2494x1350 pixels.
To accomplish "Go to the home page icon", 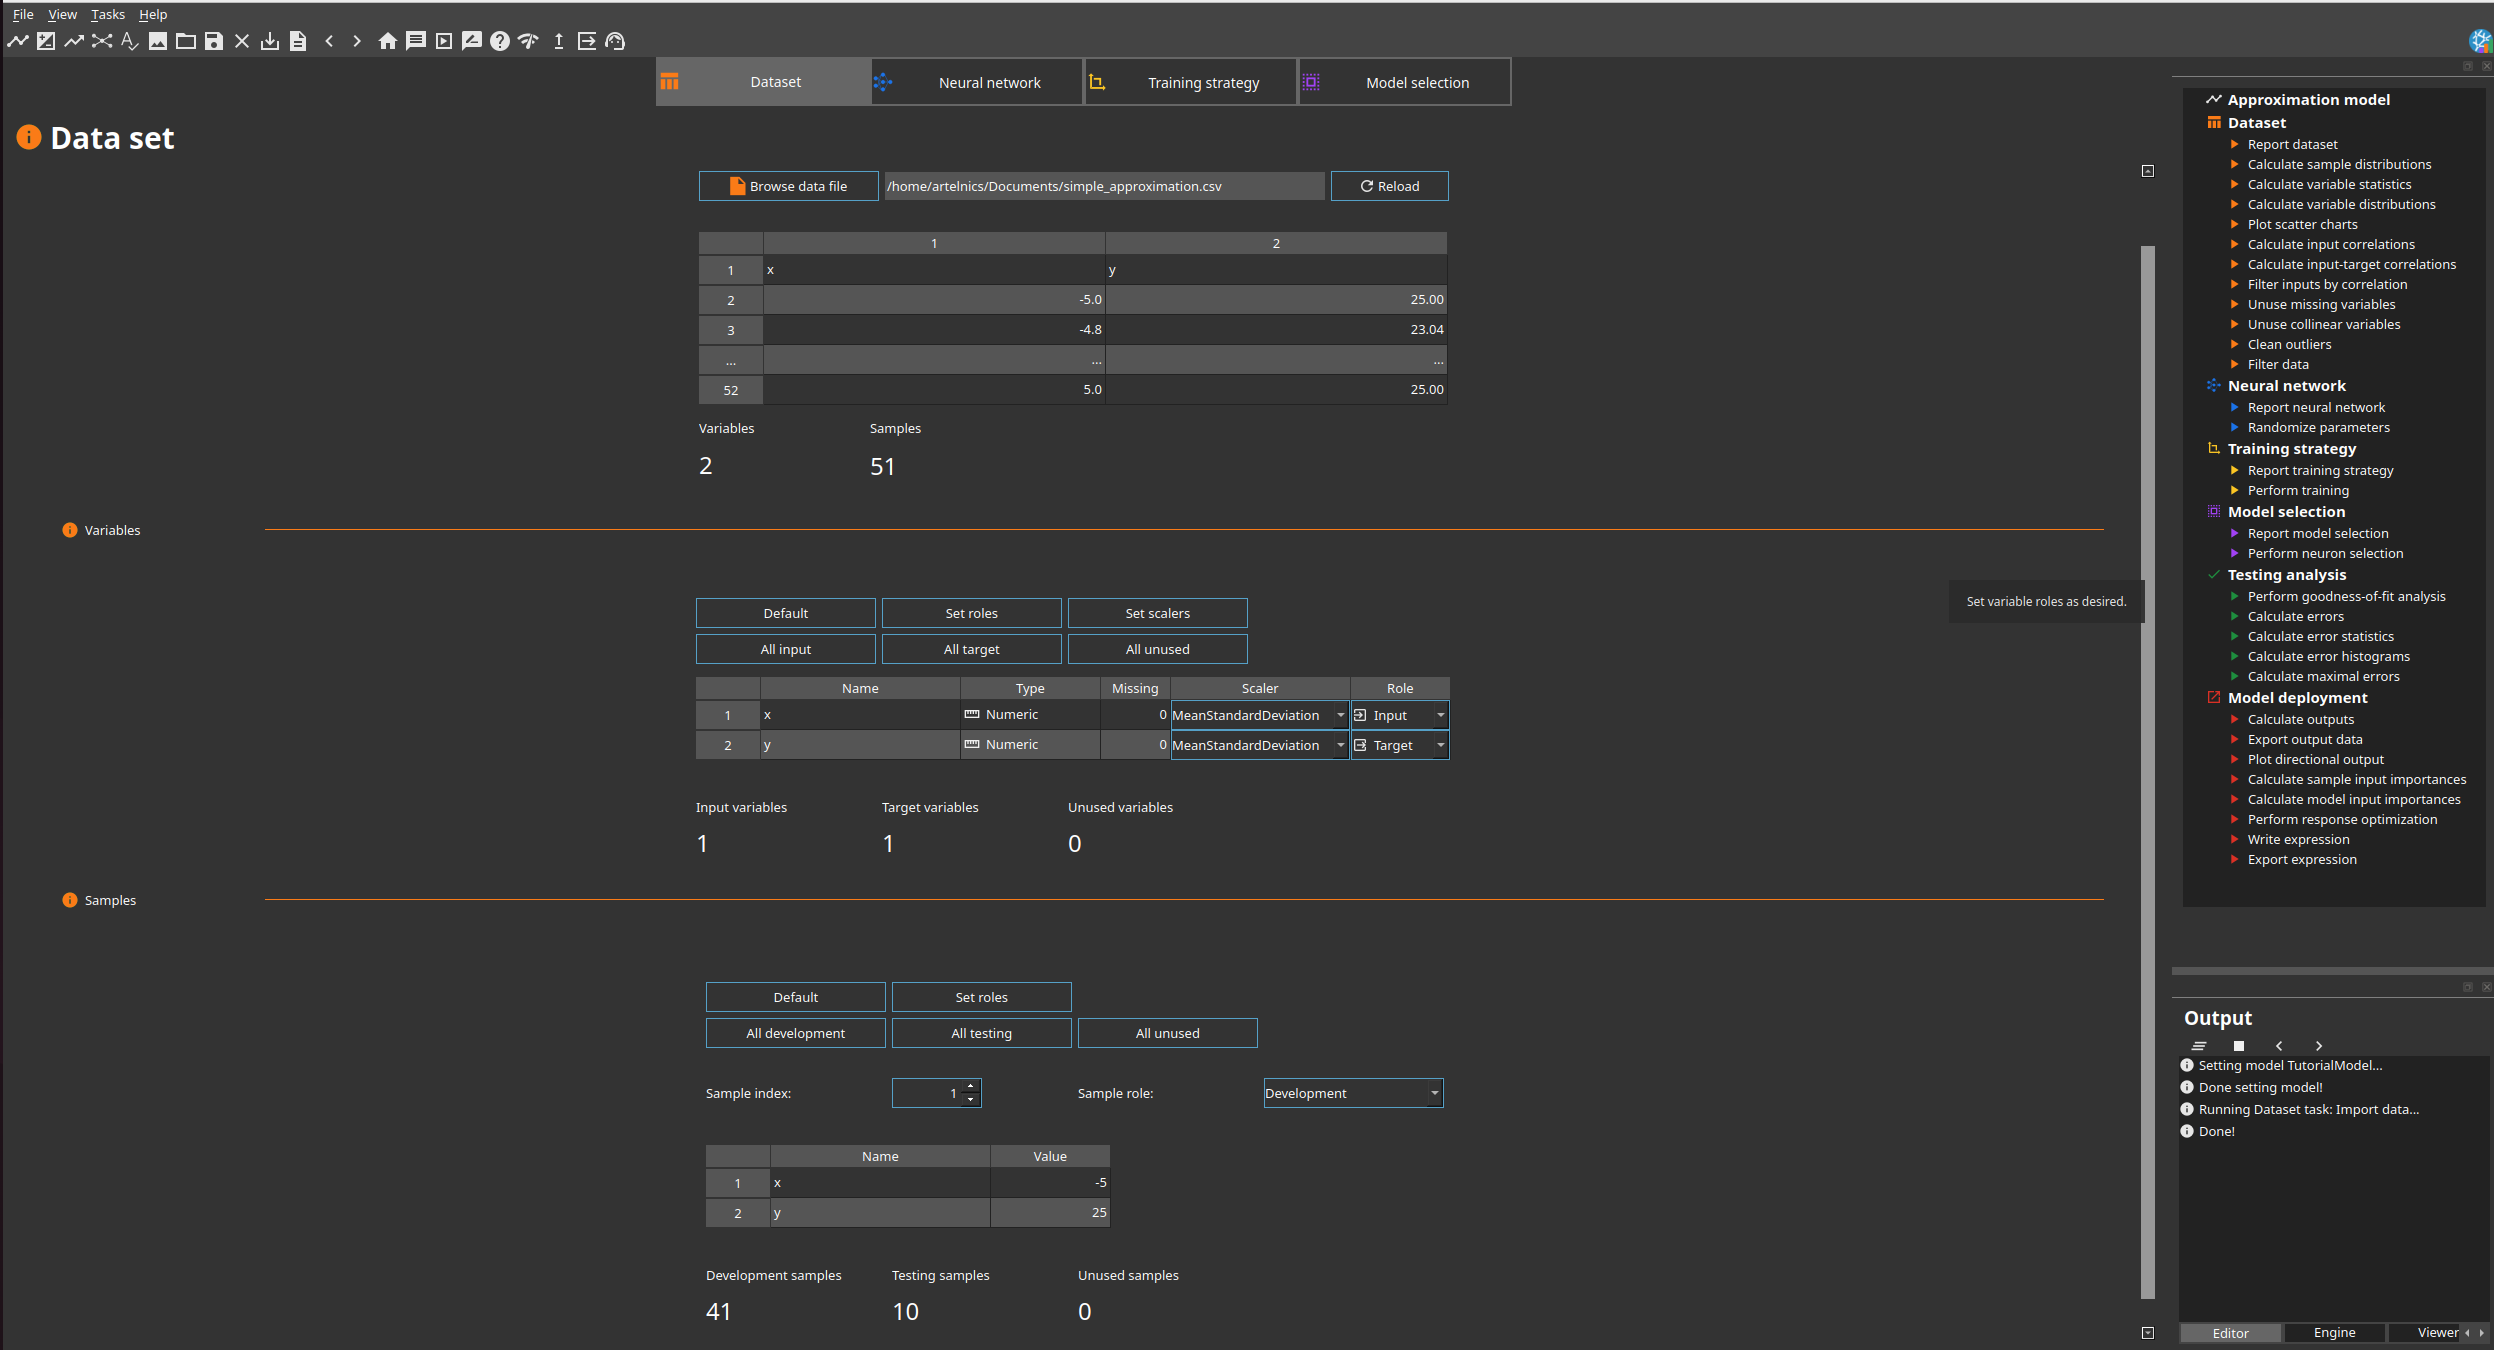I will (388, 41).
